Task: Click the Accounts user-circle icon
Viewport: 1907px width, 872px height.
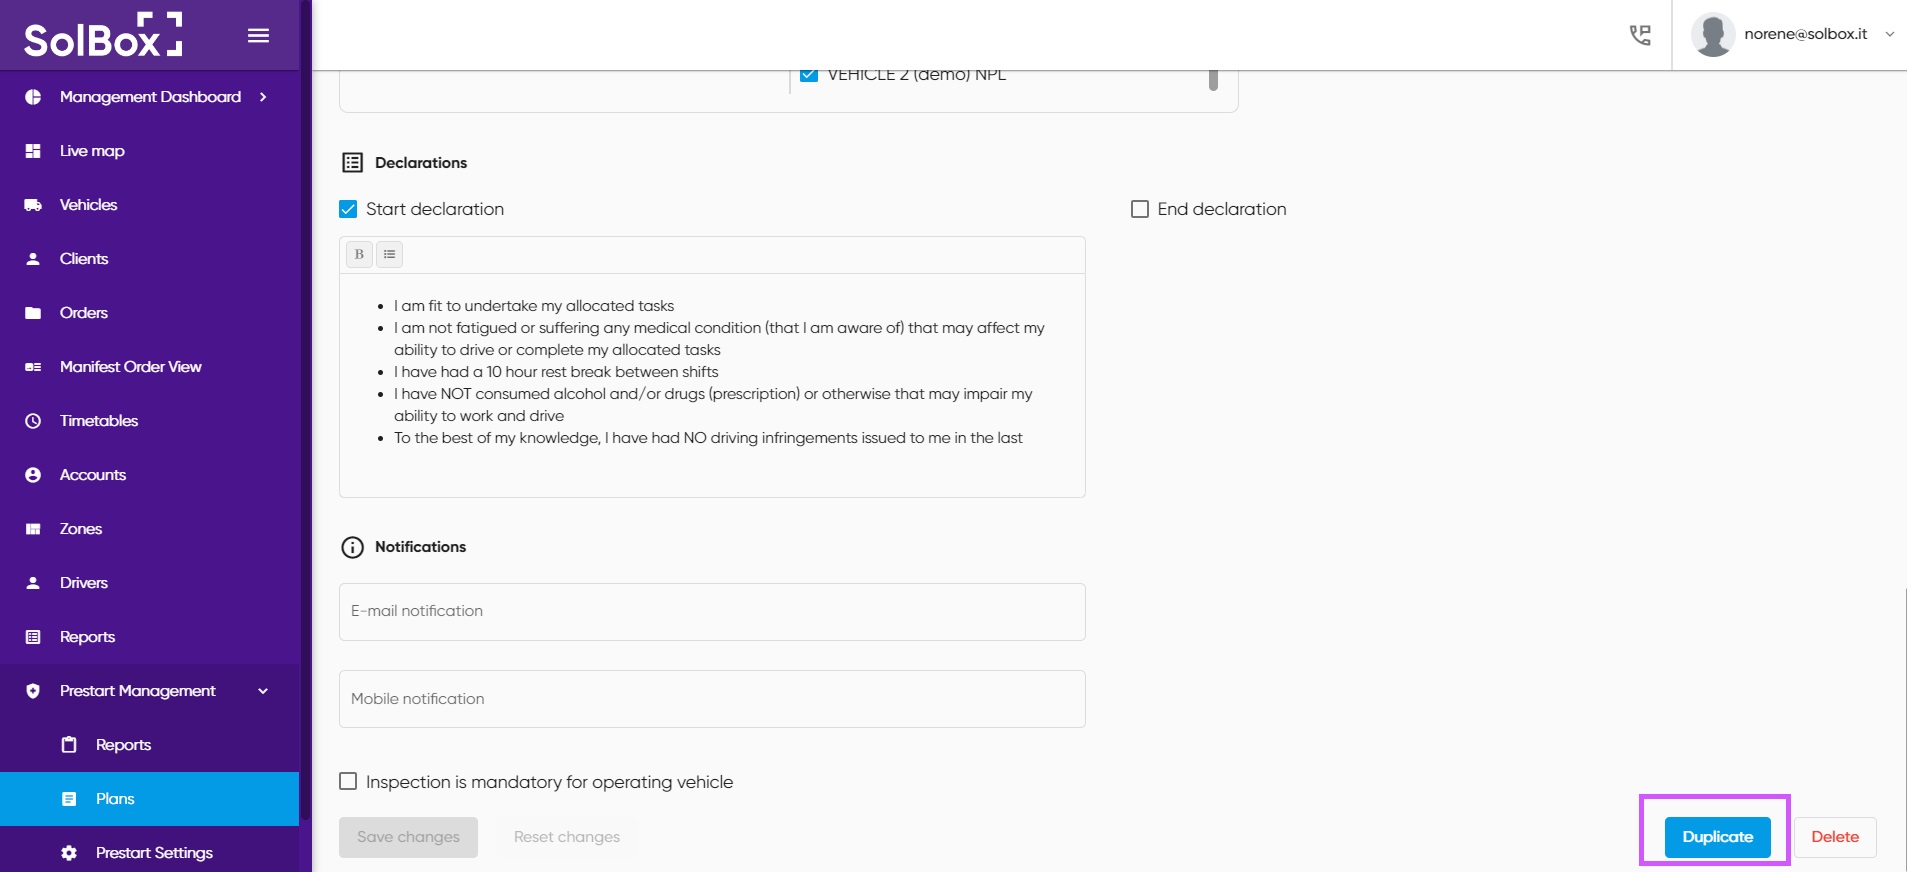Action: click(33, 475)
